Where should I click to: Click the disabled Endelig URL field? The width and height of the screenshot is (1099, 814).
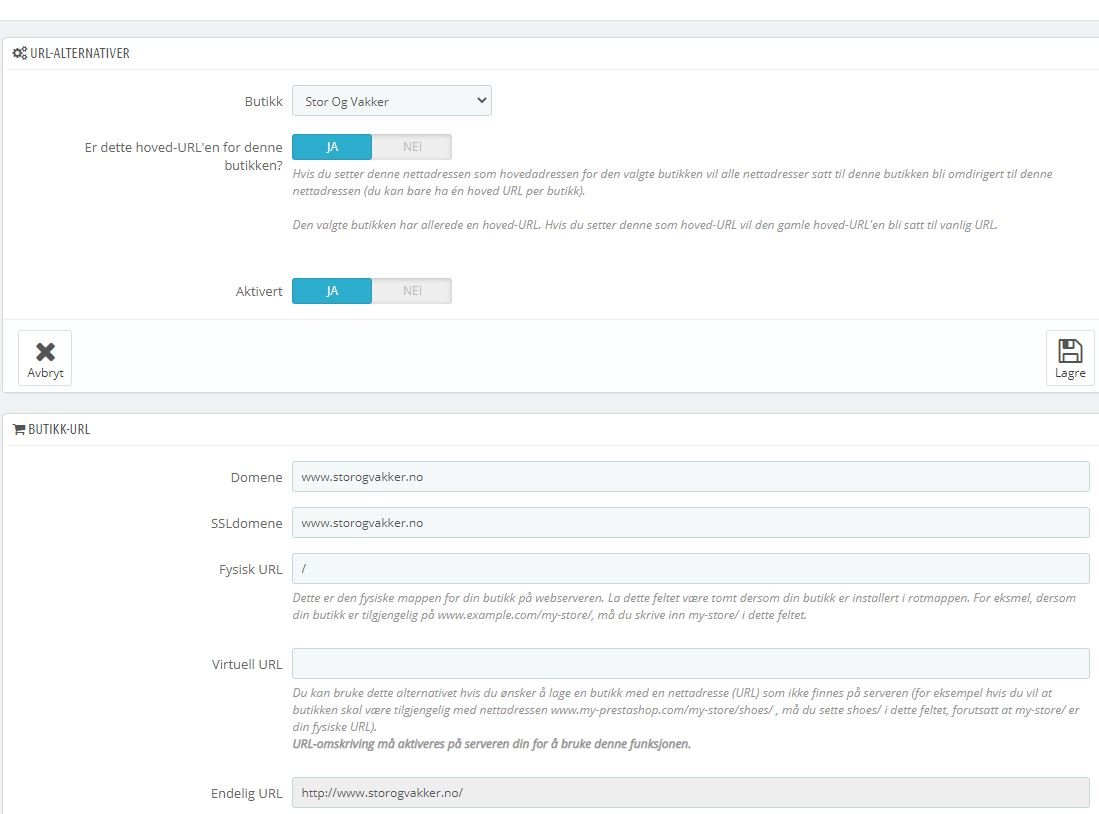pyautogui.click(x=690, y=792)
